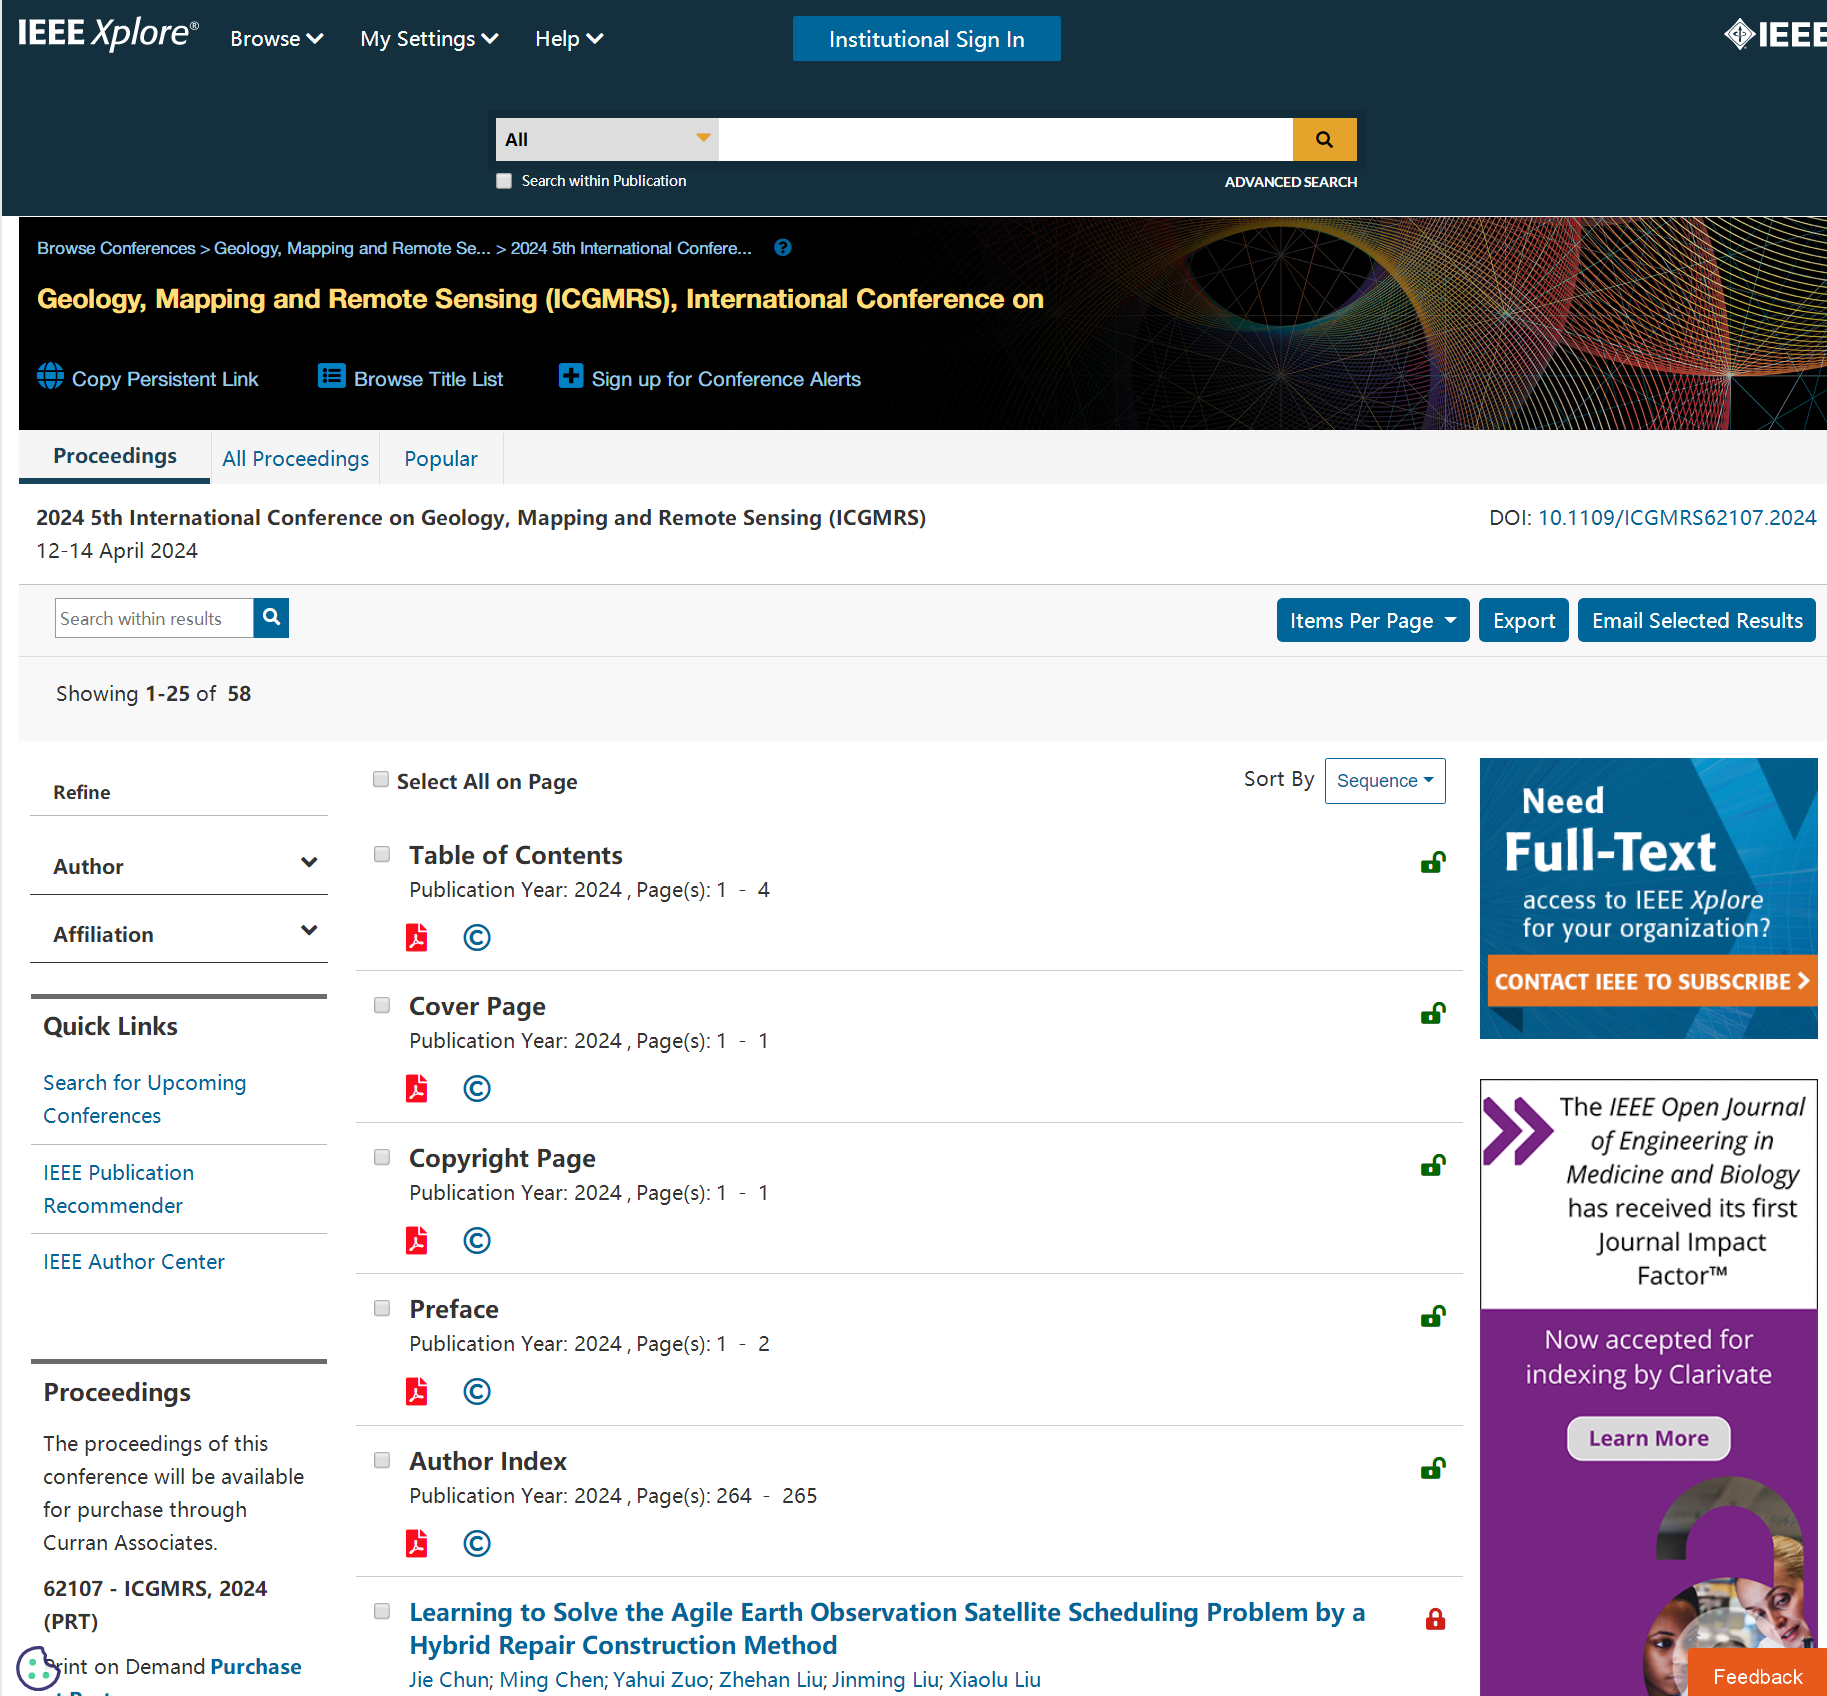Screen dimensions: 1827x1696
Task: Click the globe icon for Copy Persistent Link
Action: click(x=50, y=376)
